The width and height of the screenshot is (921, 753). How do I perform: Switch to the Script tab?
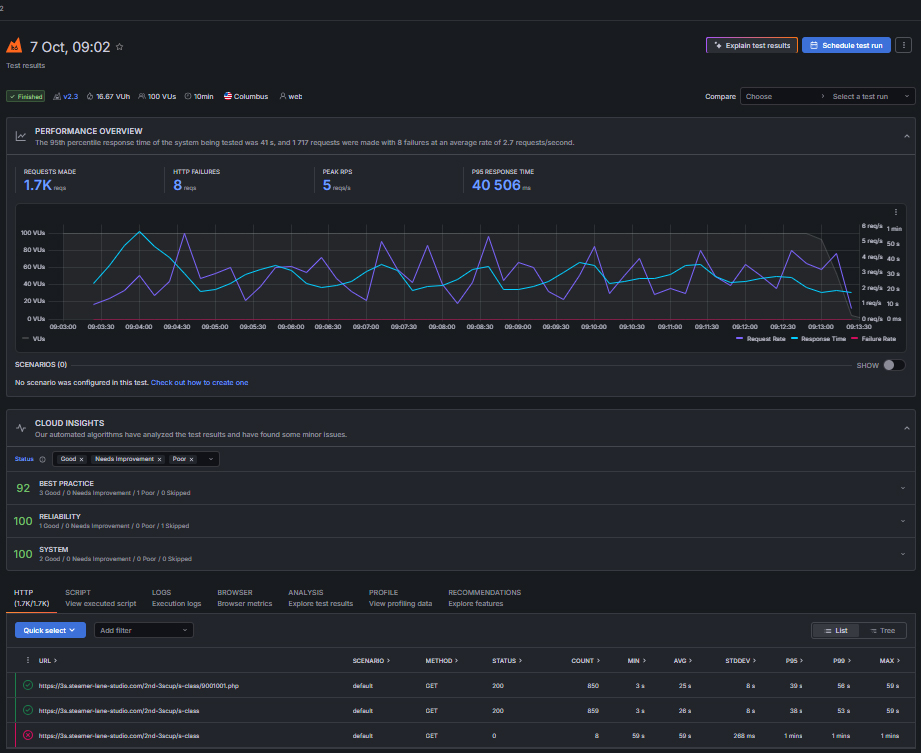click(100, 598)
